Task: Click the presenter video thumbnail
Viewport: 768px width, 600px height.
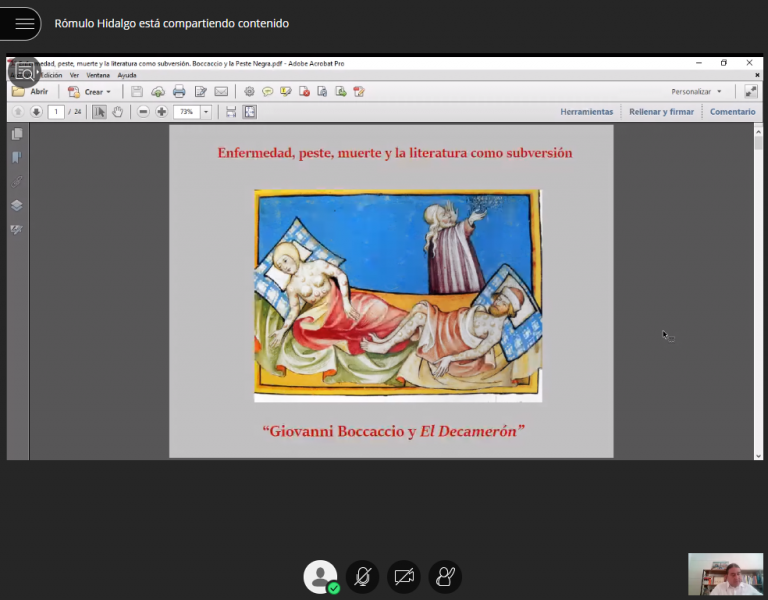Action: (x=725, y=574)
